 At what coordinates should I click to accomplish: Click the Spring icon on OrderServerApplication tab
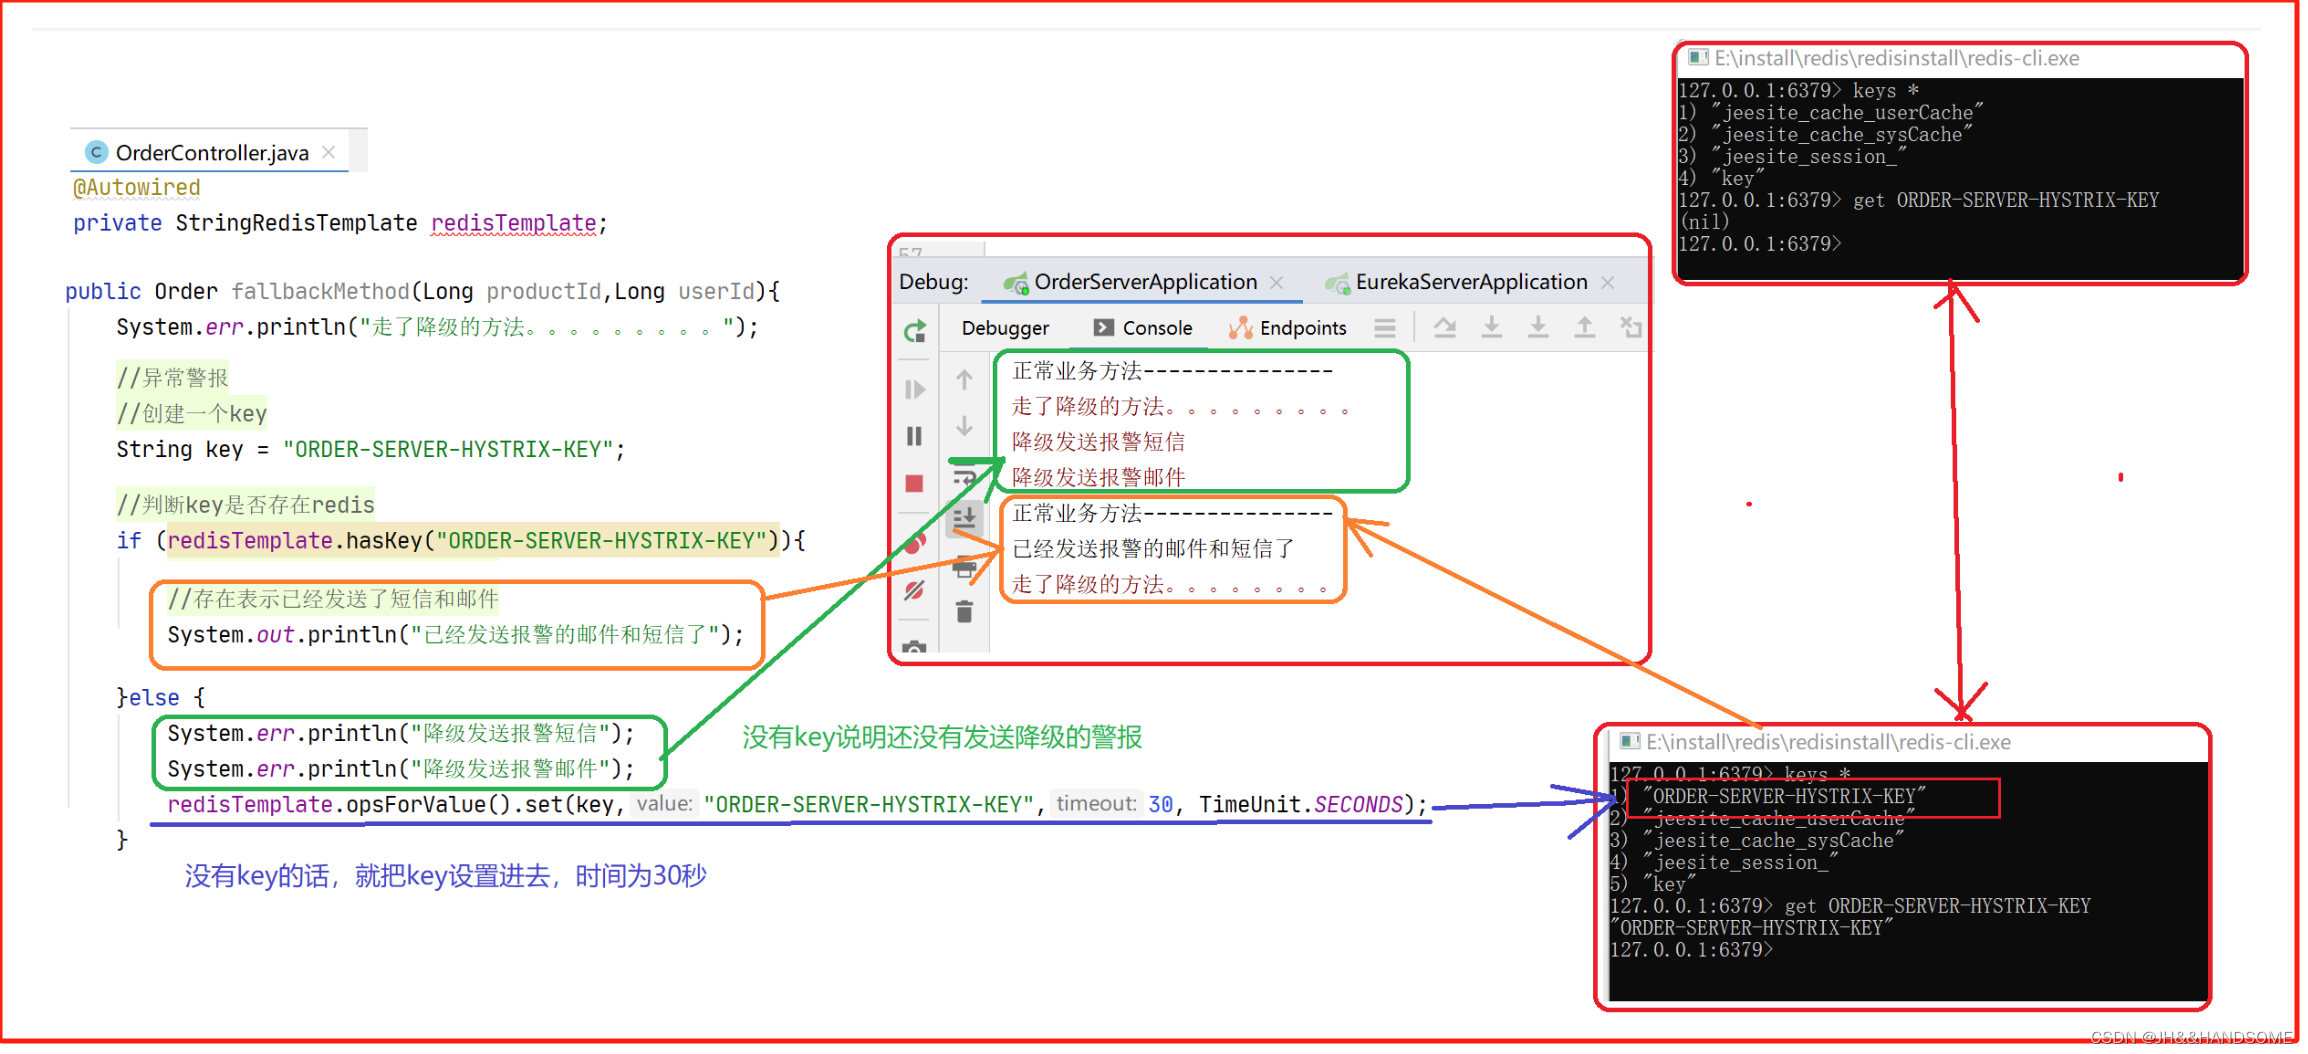(x=1016, y=283)
